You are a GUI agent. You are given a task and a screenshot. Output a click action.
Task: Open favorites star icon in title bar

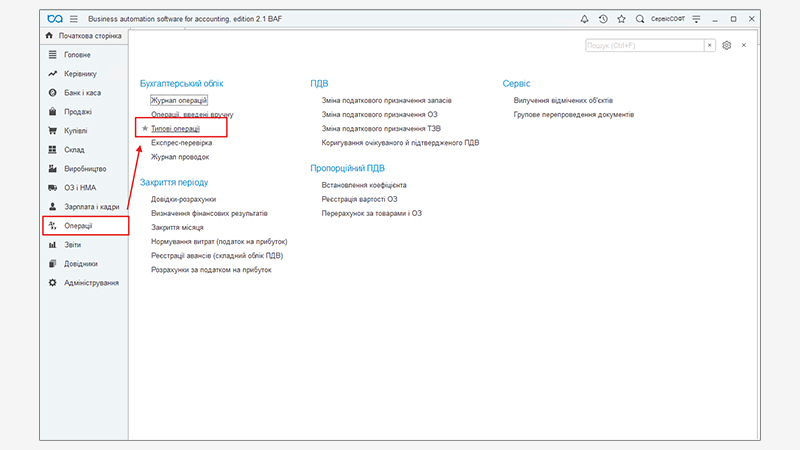(x=621, y=19)
